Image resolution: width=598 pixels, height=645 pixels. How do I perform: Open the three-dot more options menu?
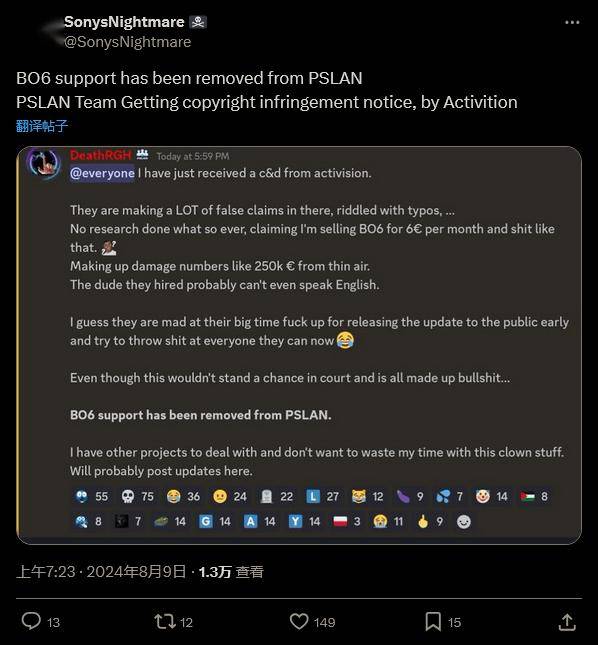572,22
